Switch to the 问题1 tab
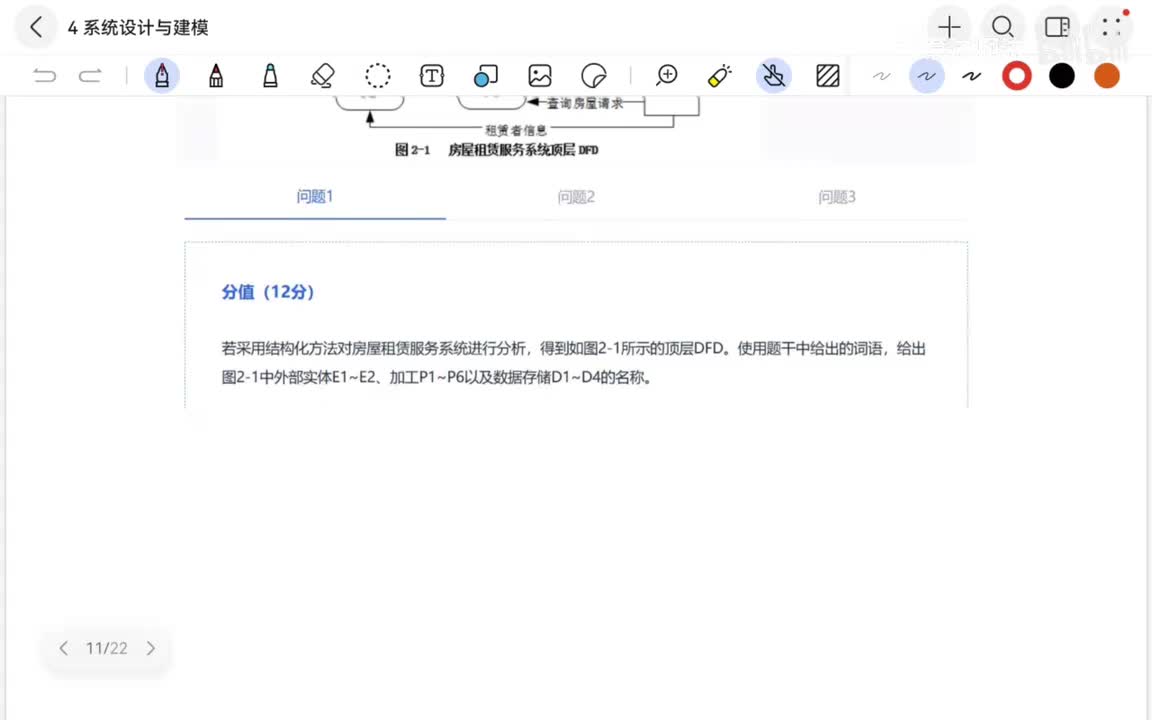1152x720 pixels. click(315, 197)
